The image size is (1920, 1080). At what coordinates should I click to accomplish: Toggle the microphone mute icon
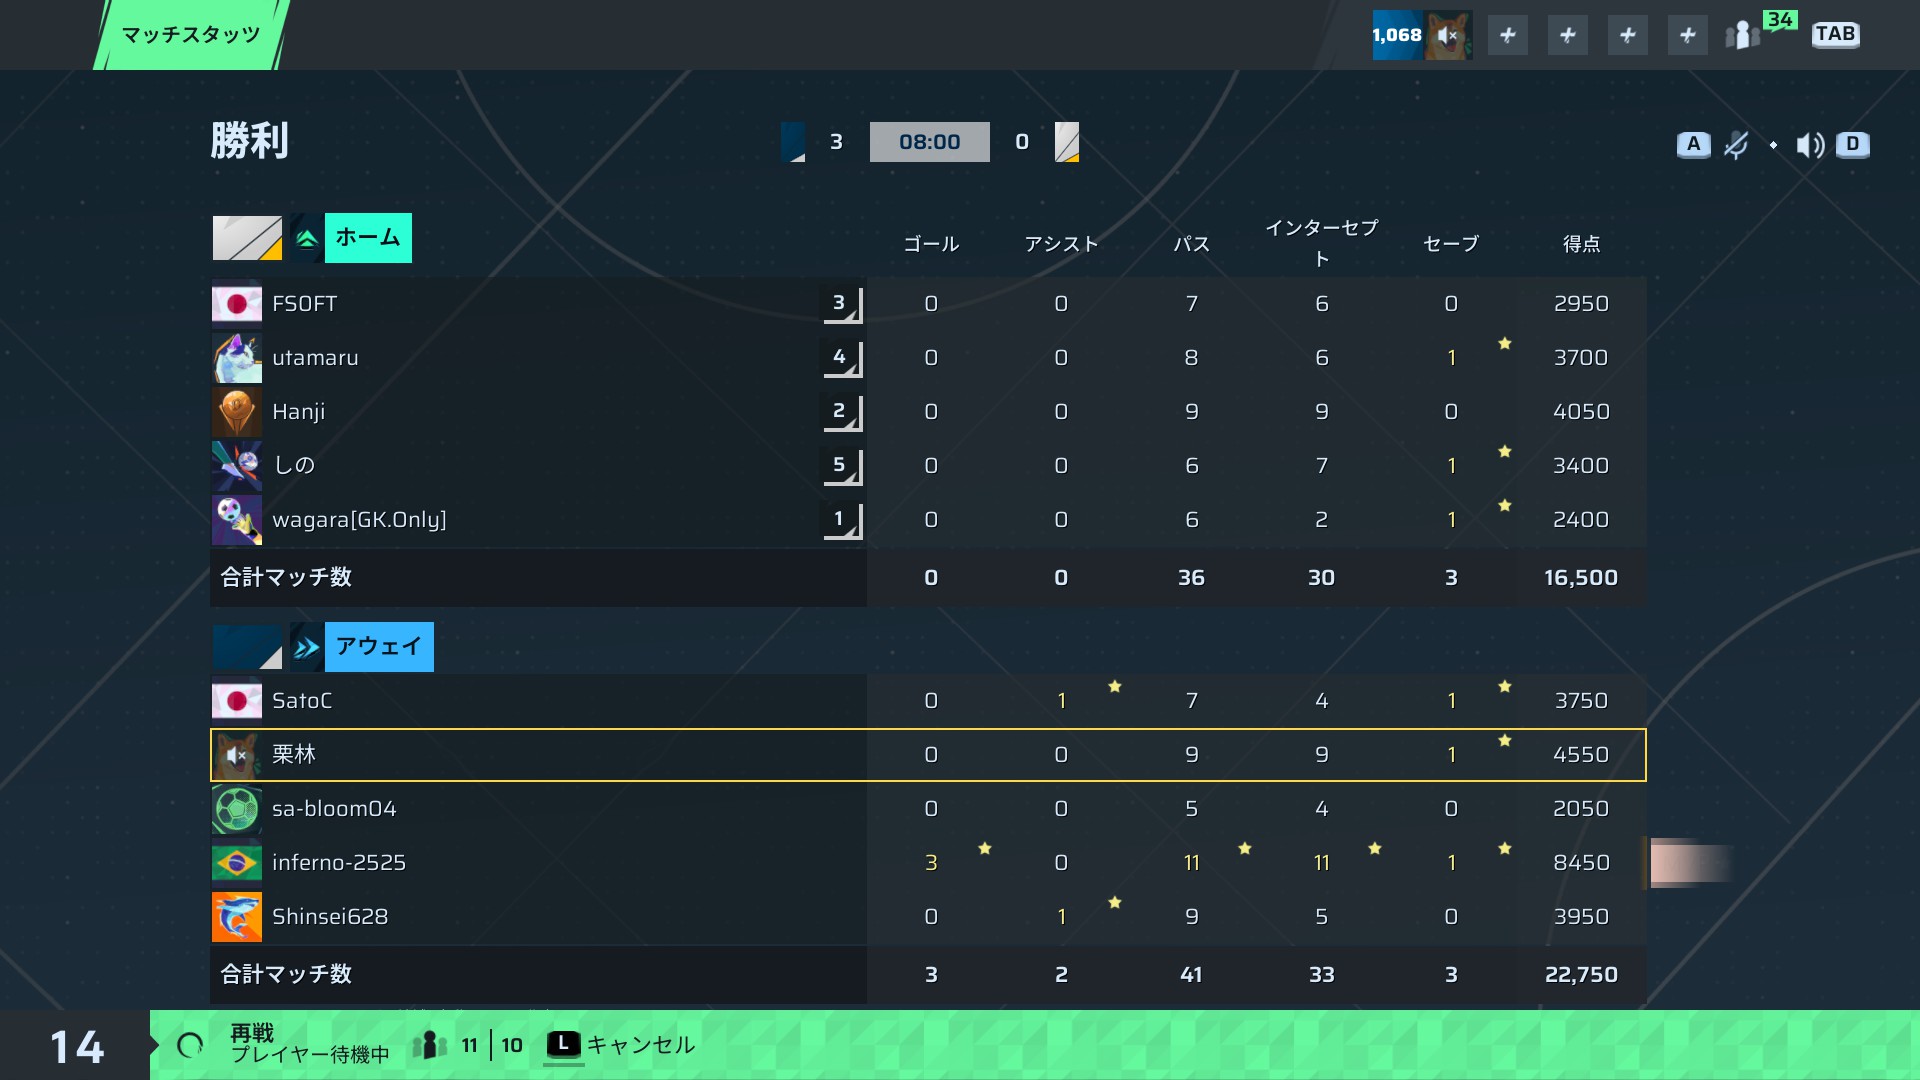[1737, 145]
